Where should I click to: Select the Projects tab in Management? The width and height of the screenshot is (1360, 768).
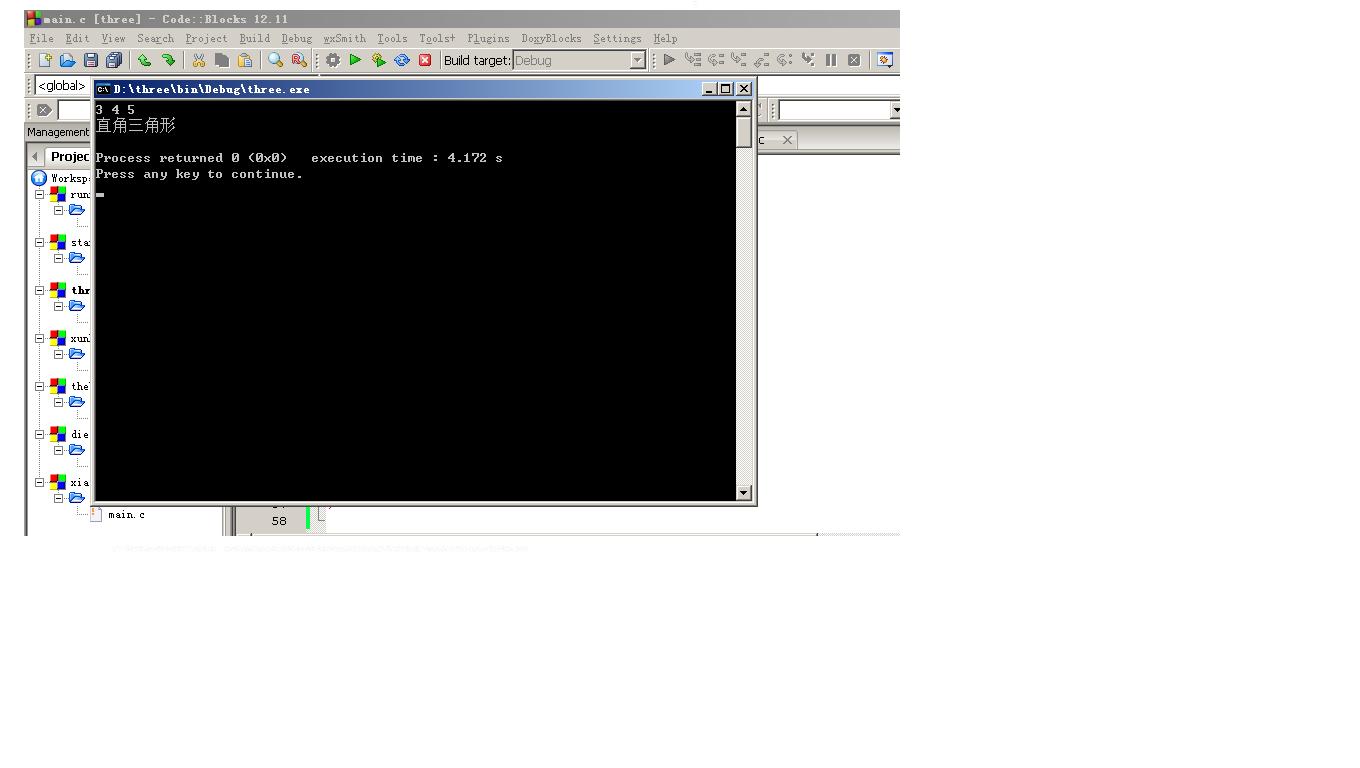pyautogui.click(x=70, y=156)
